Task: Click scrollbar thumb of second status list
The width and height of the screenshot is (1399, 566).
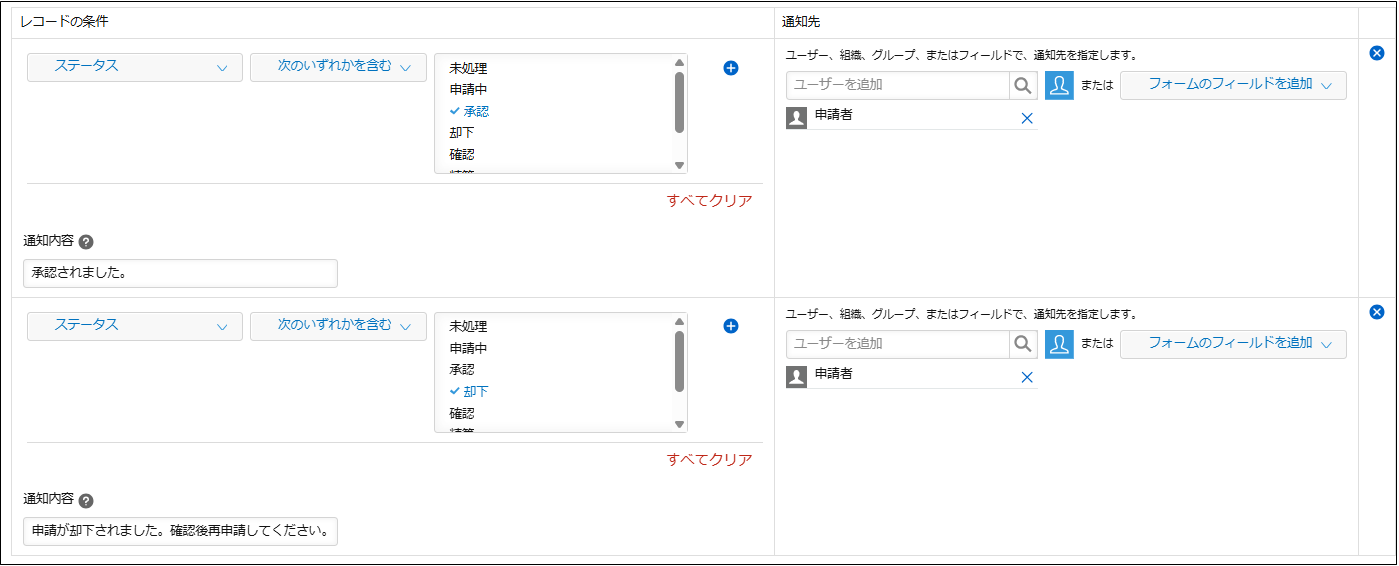Action: coord(679,362)
